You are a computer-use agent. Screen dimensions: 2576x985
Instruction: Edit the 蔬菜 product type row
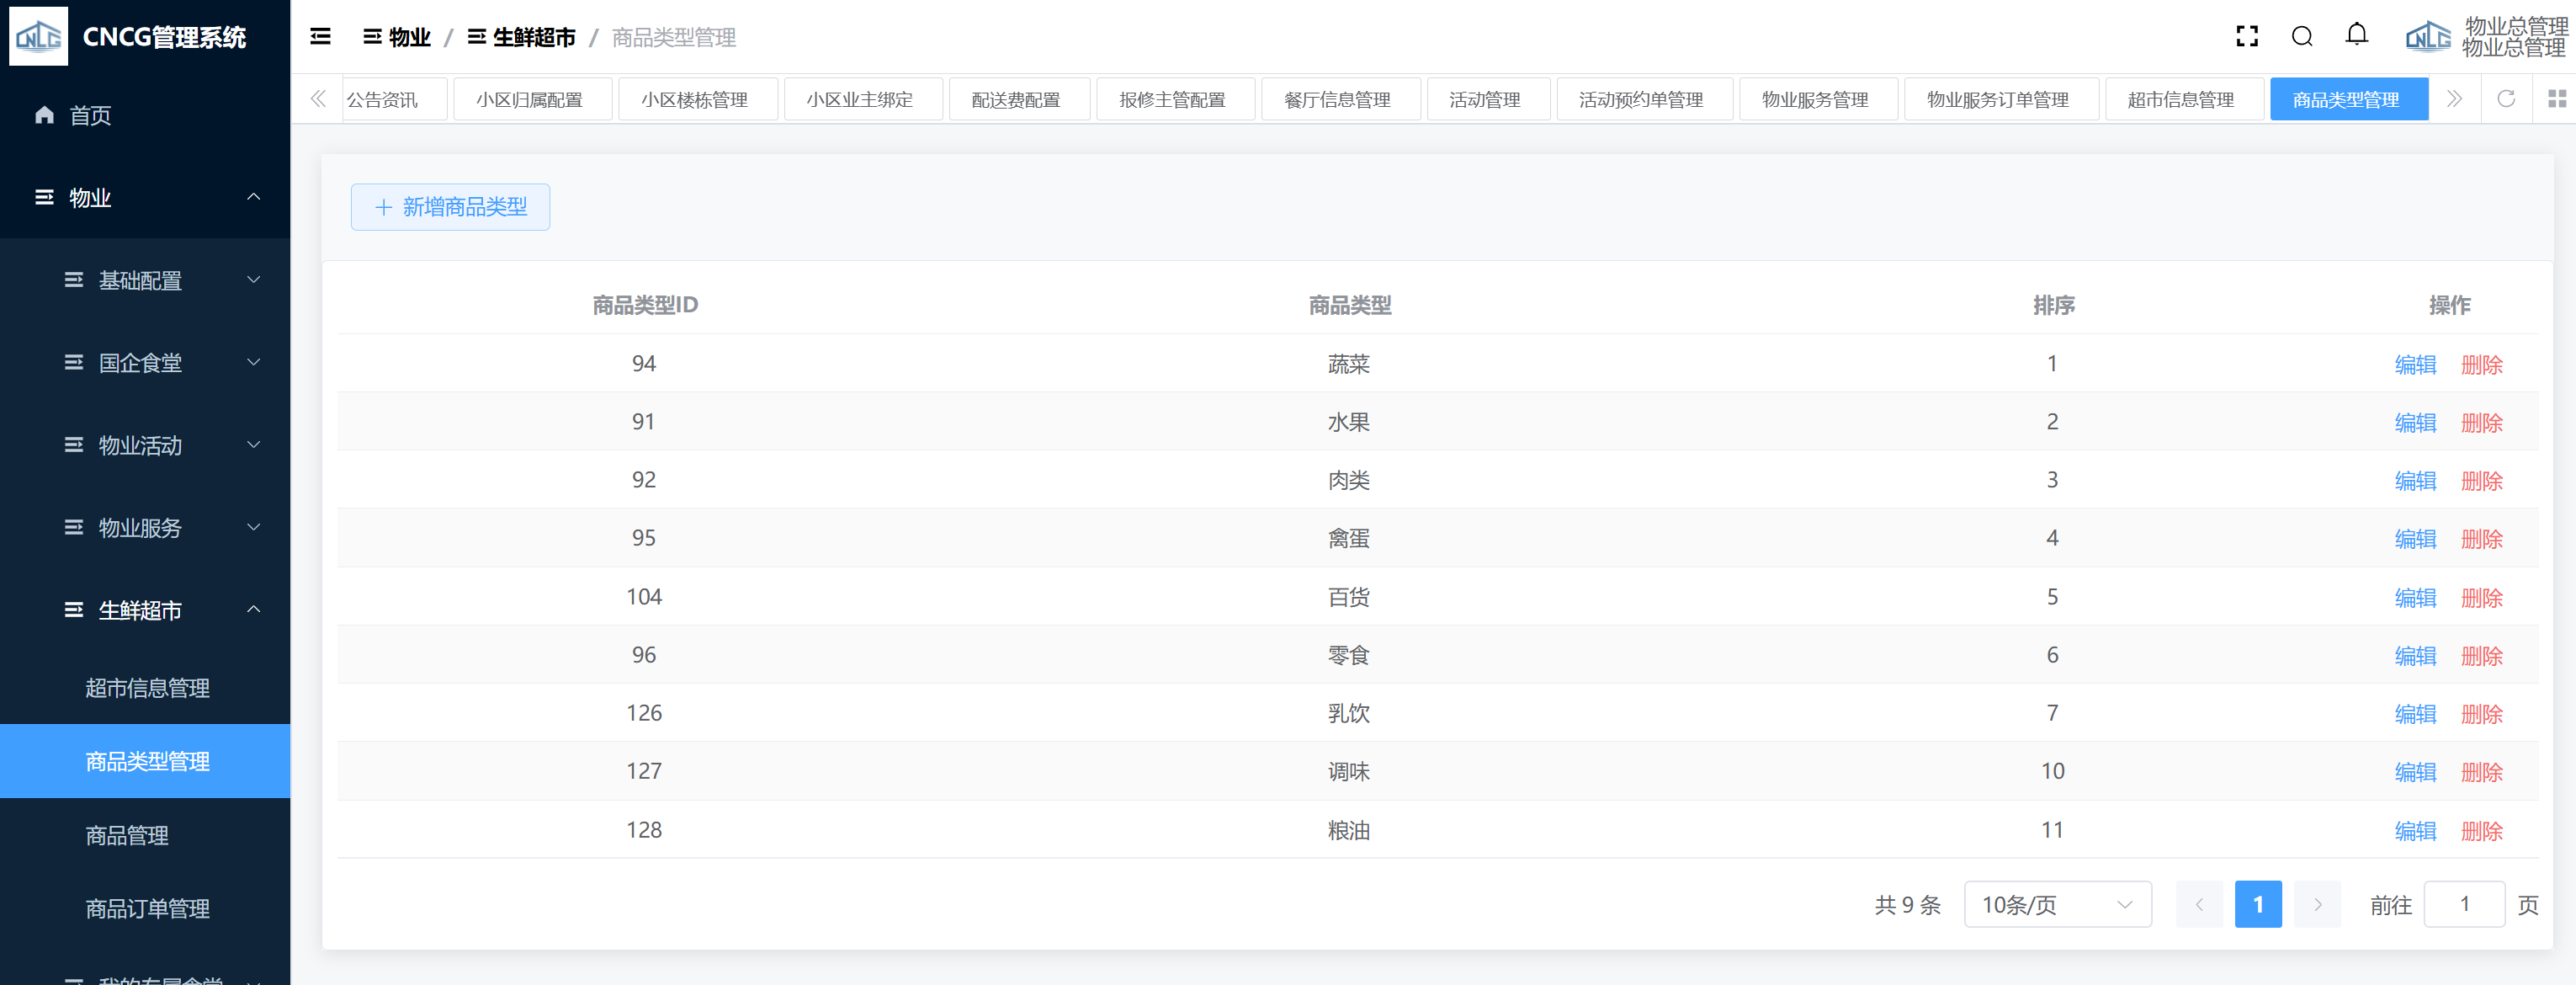2414,364
